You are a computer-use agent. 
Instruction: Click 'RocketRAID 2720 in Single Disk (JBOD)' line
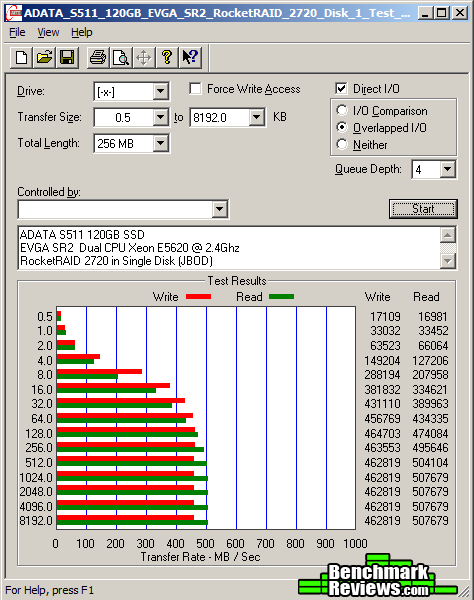[x=116, y=261]
